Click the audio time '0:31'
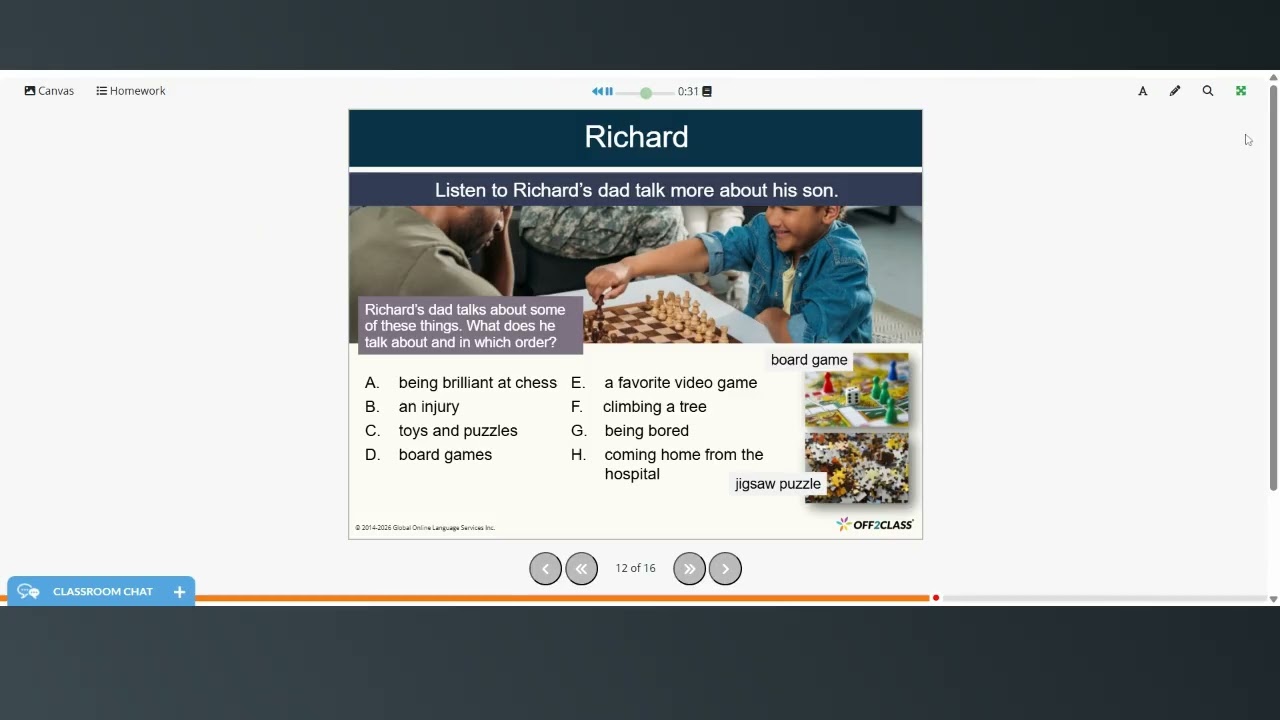1280x720 pixels. click(688, 91)
